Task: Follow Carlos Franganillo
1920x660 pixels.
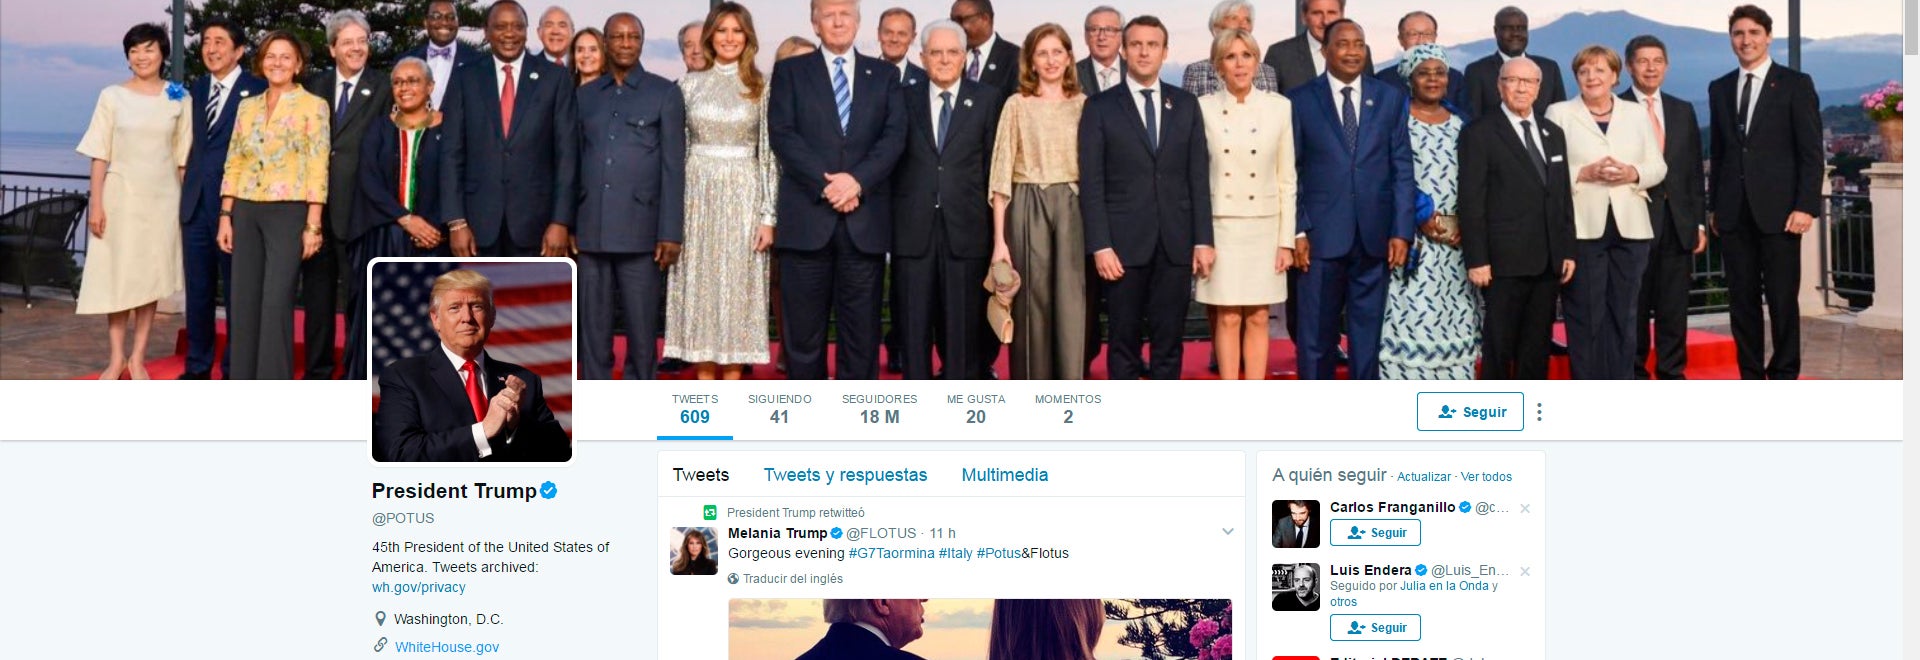Action: (1375, 533)
